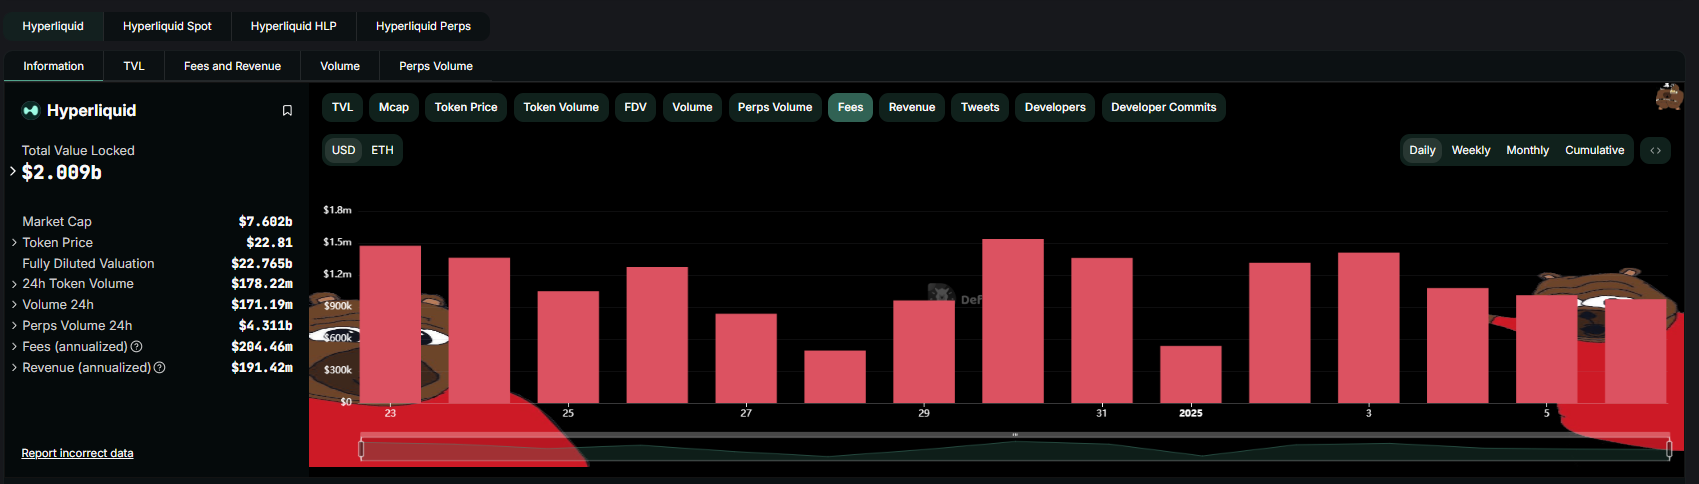Open the embed chart code icon
1699x484 pixels.
pos(1655,150)
